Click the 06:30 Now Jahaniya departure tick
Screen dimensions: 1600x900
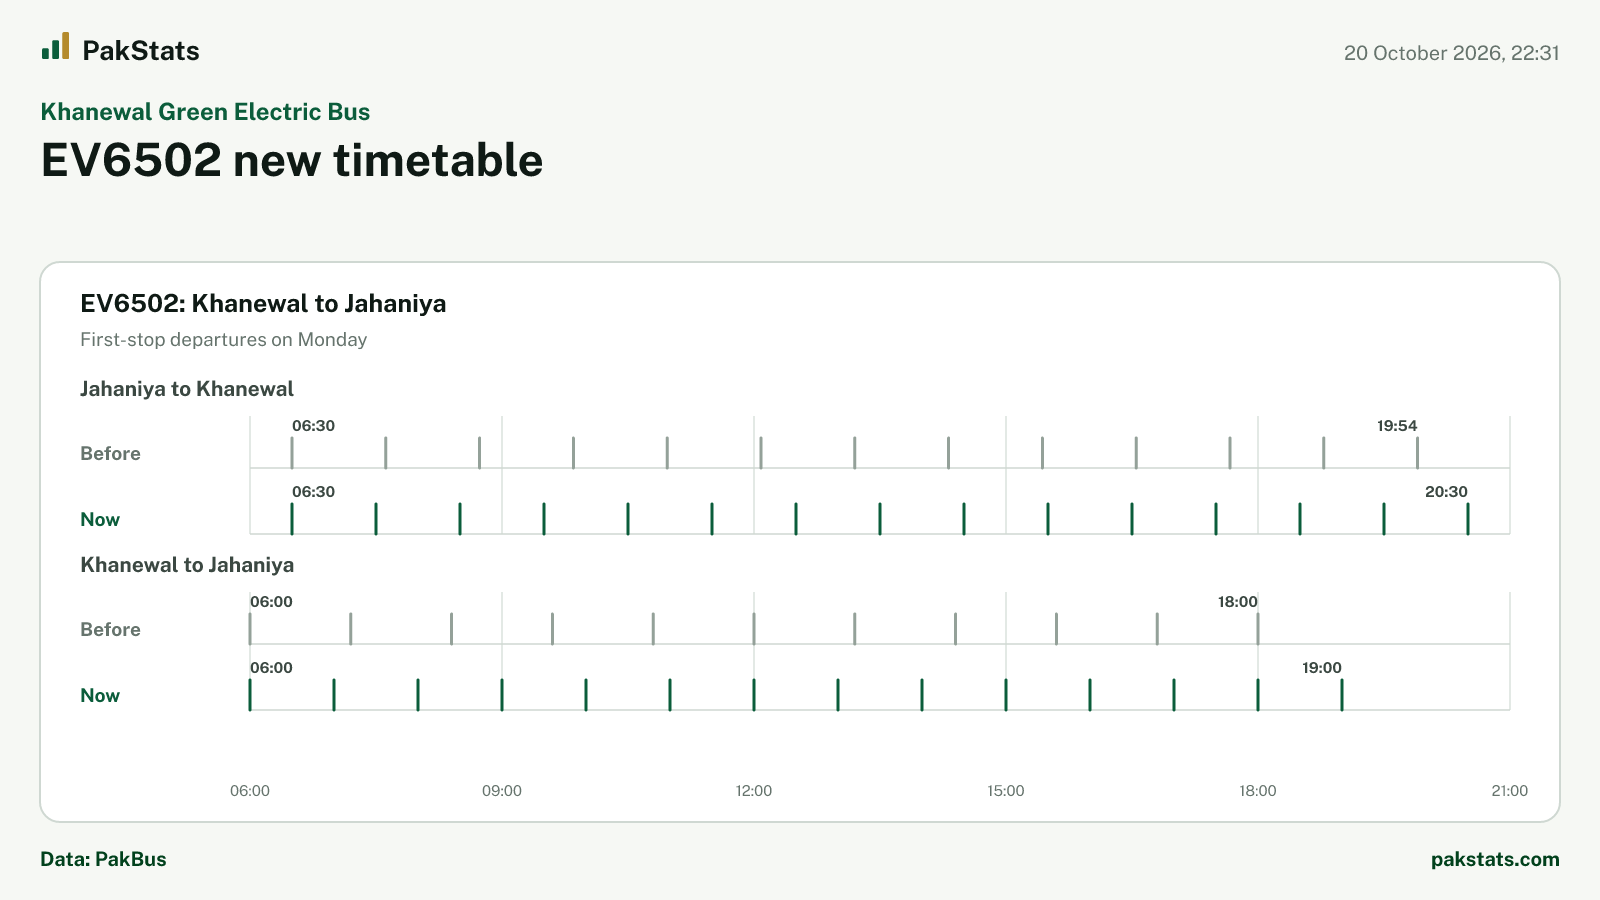click(x=292, y=519)
